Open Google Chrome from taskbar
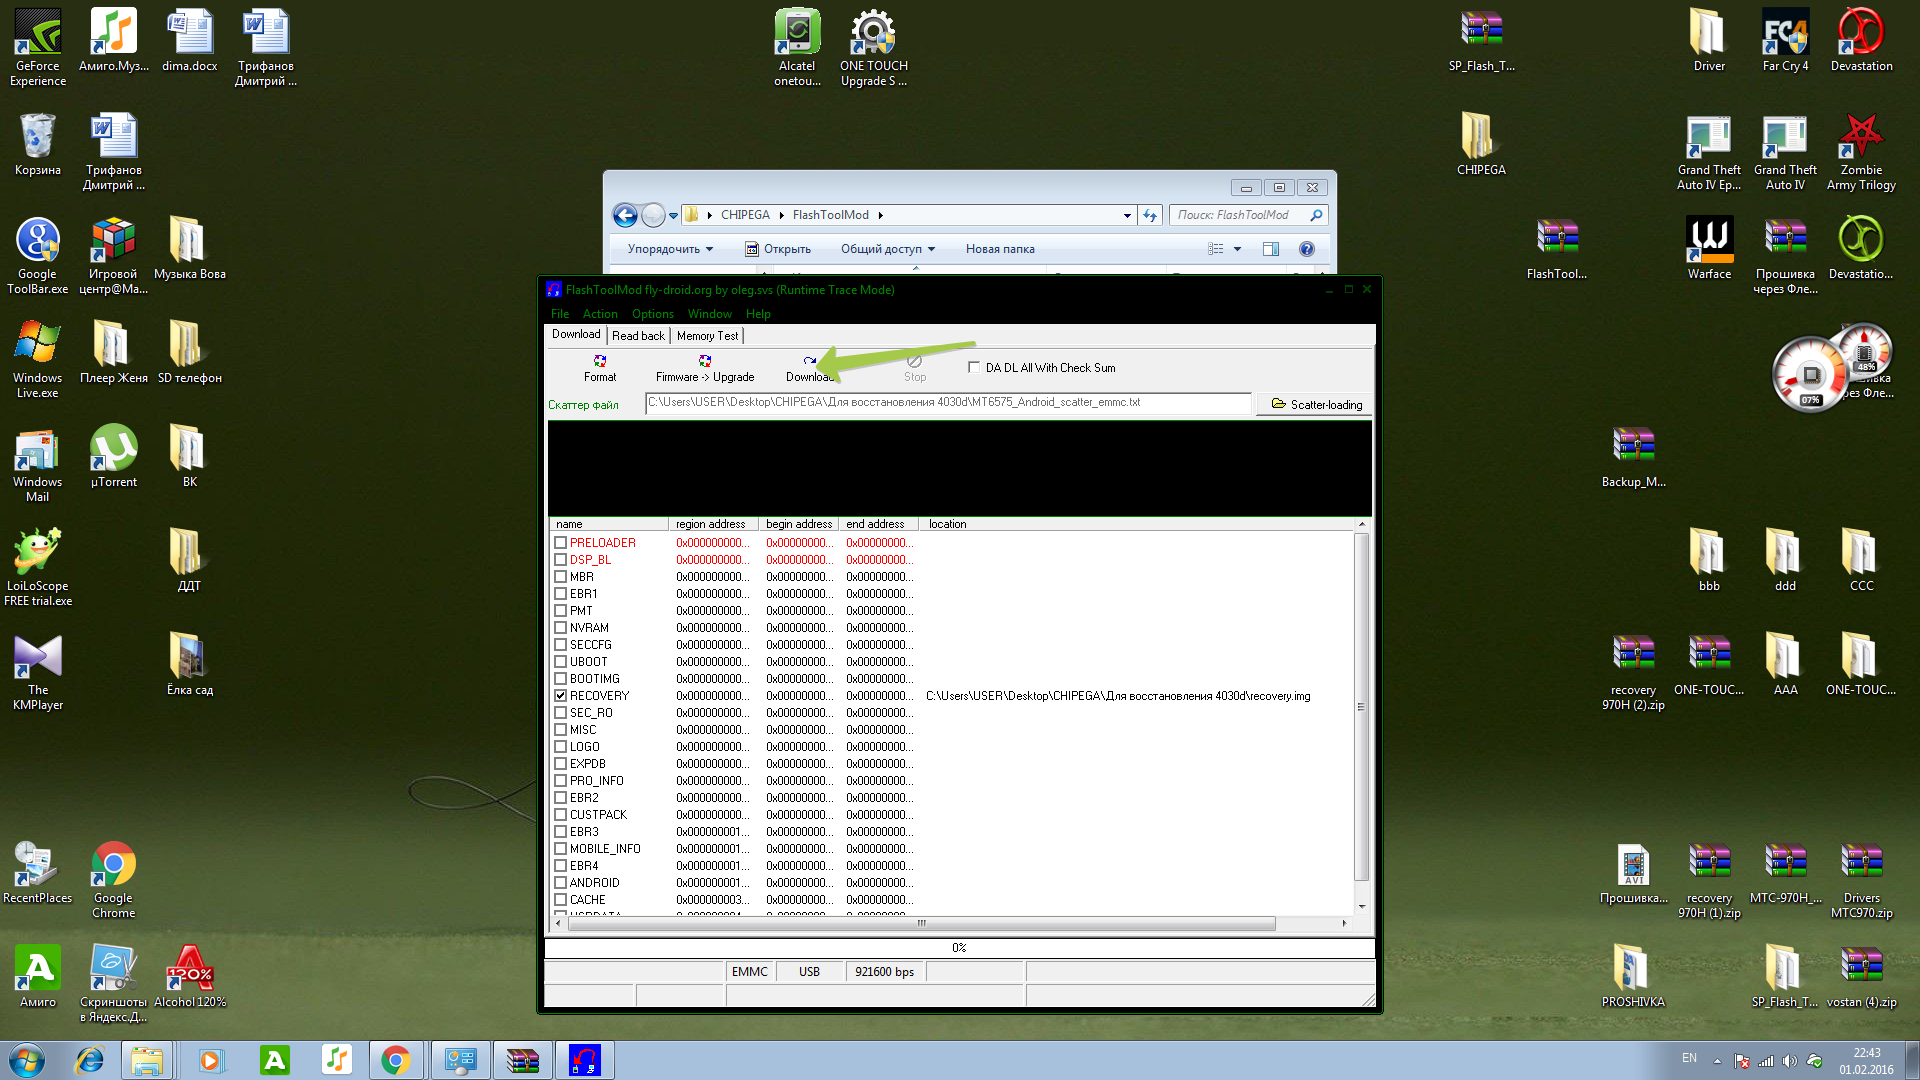This screenshot has height=1080, width=1920. point(395,1060)
